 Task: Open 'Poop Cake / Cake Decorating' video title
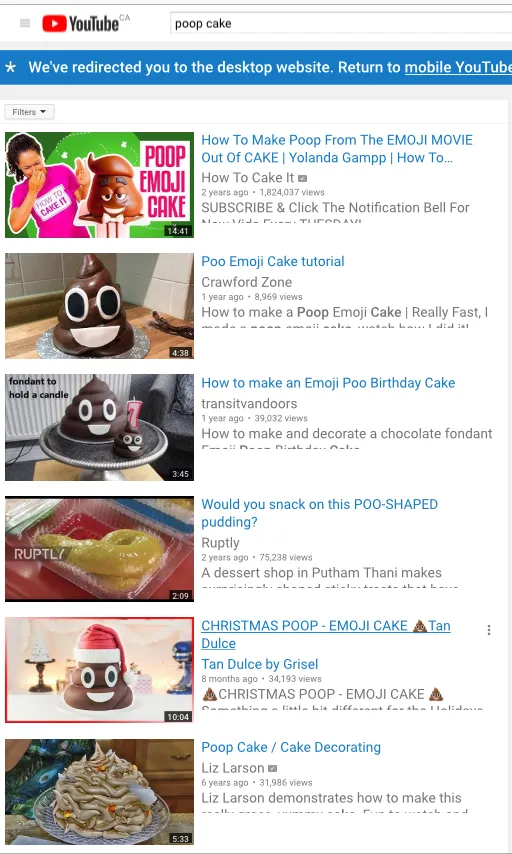(291, 747)
